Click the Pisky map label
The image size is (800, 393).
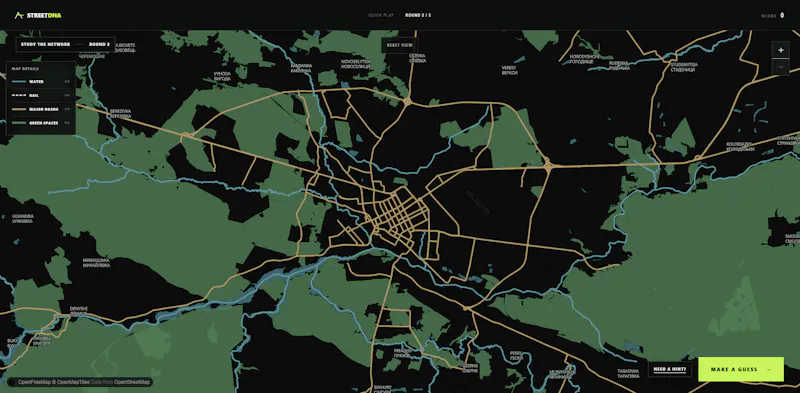pos(515,355)
